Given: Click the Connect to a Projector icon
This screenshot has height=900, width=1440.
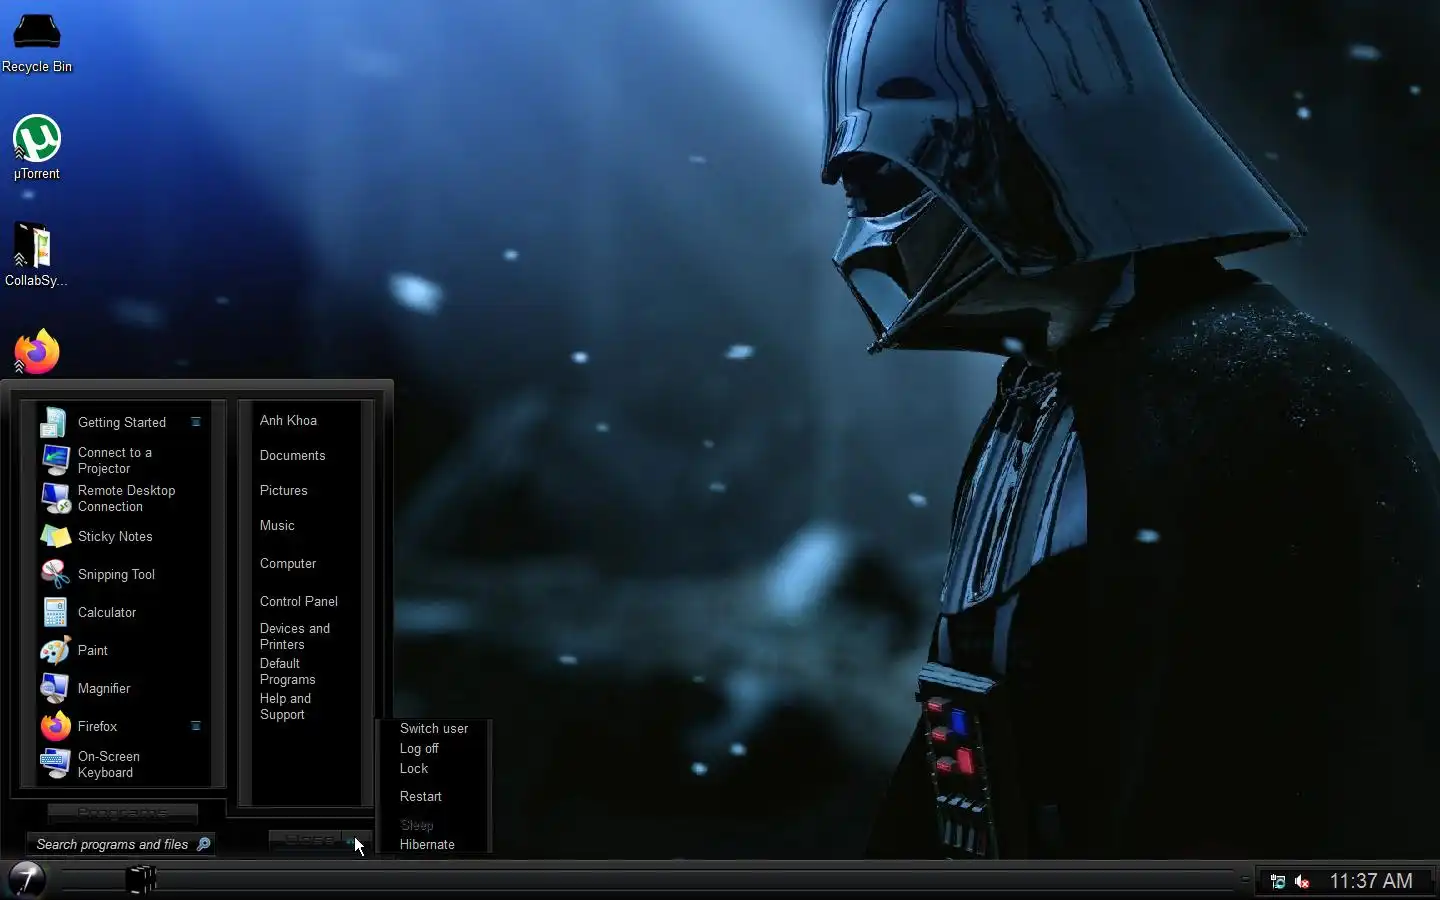Looking at the screenshot, I should click(x=54, y=460).
